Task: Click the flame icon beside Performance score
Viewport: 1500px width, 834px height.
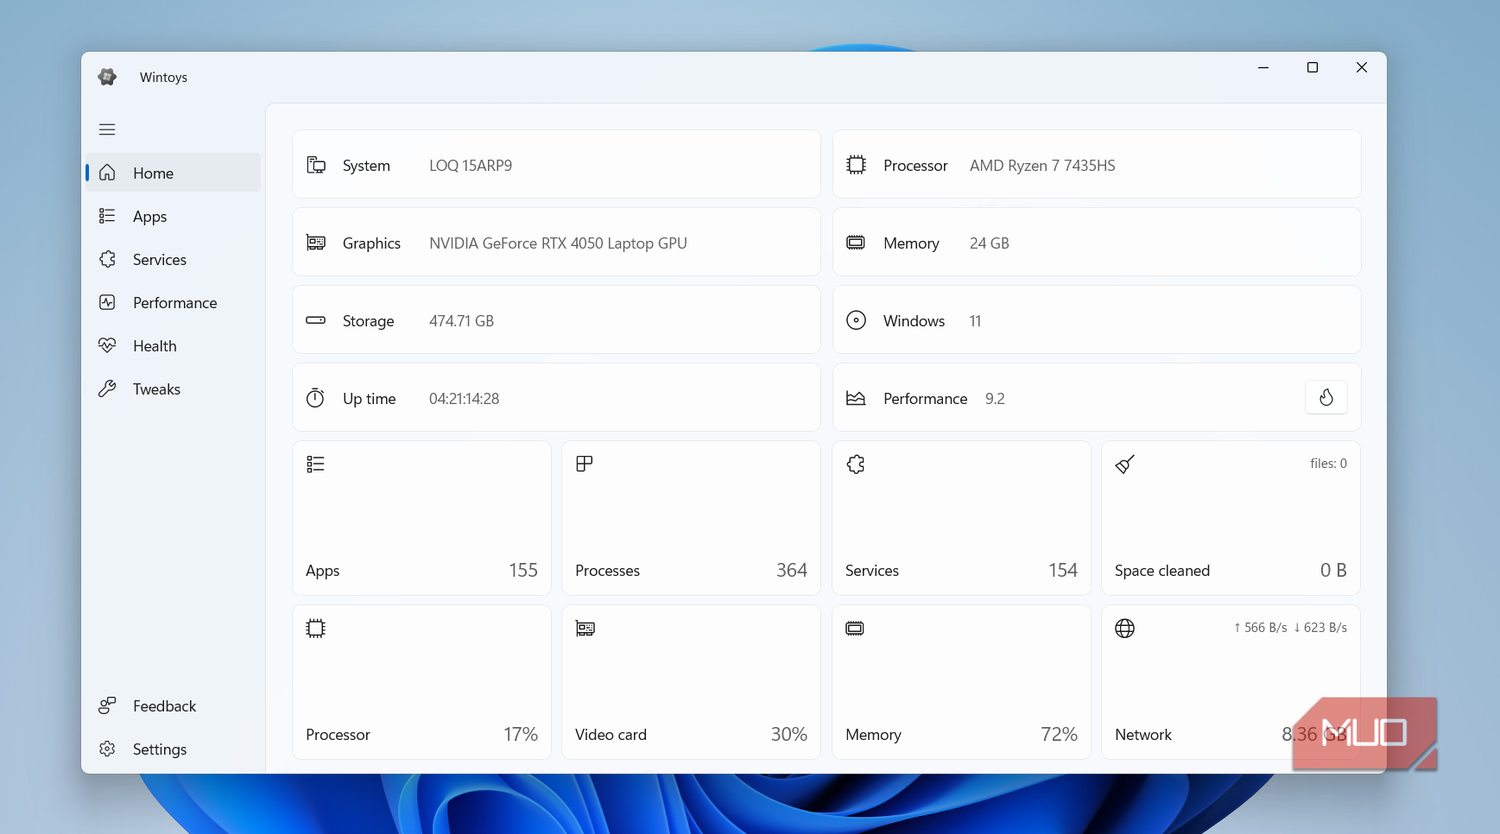Action: pos(1326,398)
